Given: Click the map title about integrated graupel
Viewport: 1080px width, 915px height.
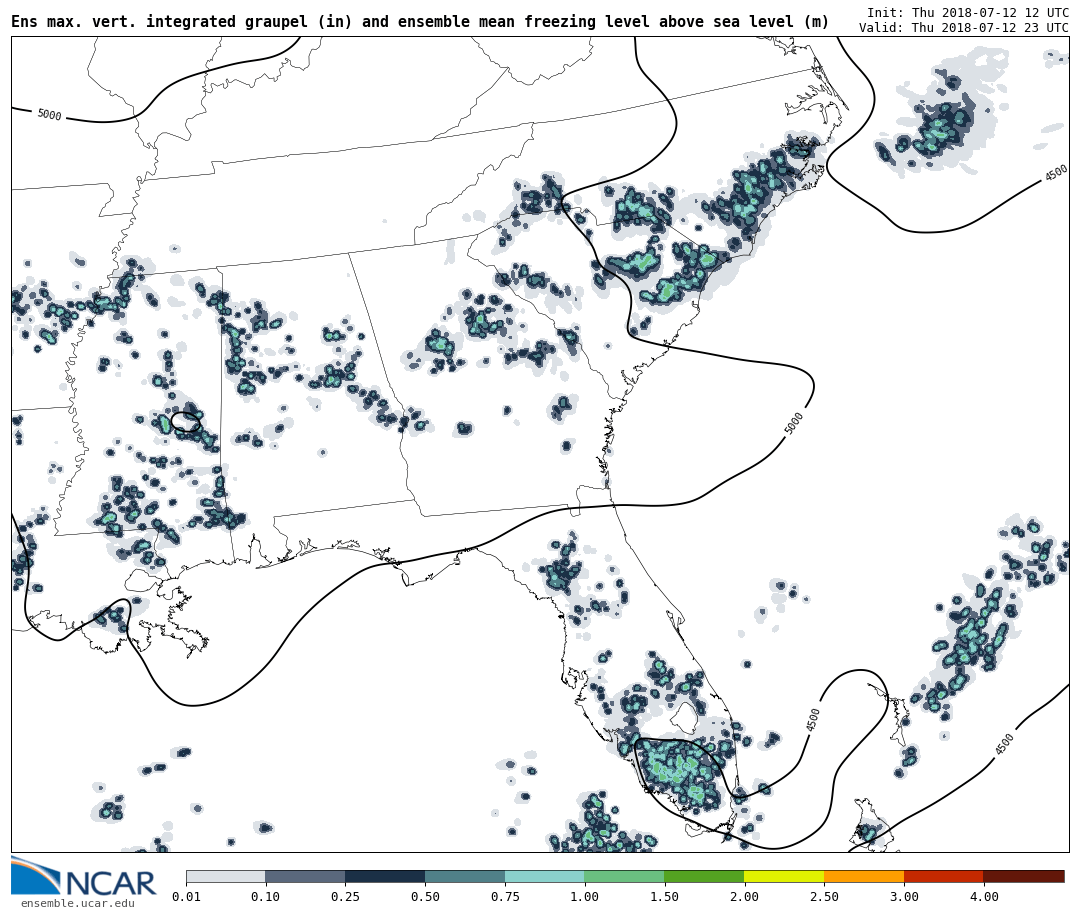Looking at the screenshot, I should click(420, 22).
